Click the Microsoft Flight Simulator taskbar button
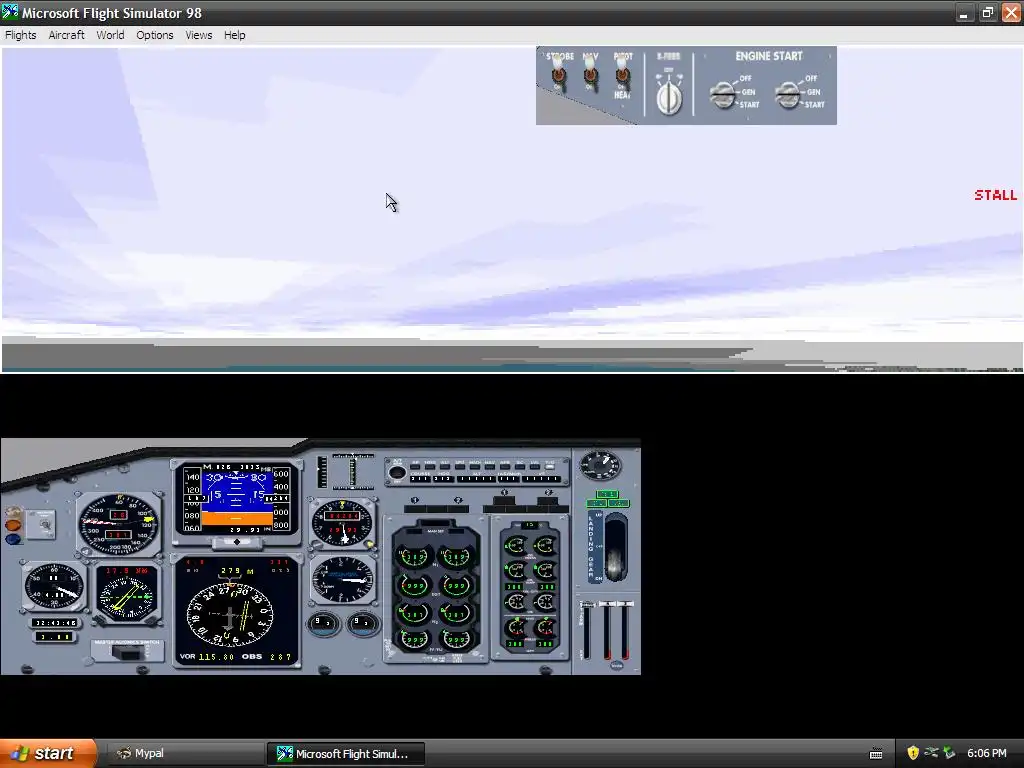The width and height of the screenshot is (1024, 768). [345, 754]
